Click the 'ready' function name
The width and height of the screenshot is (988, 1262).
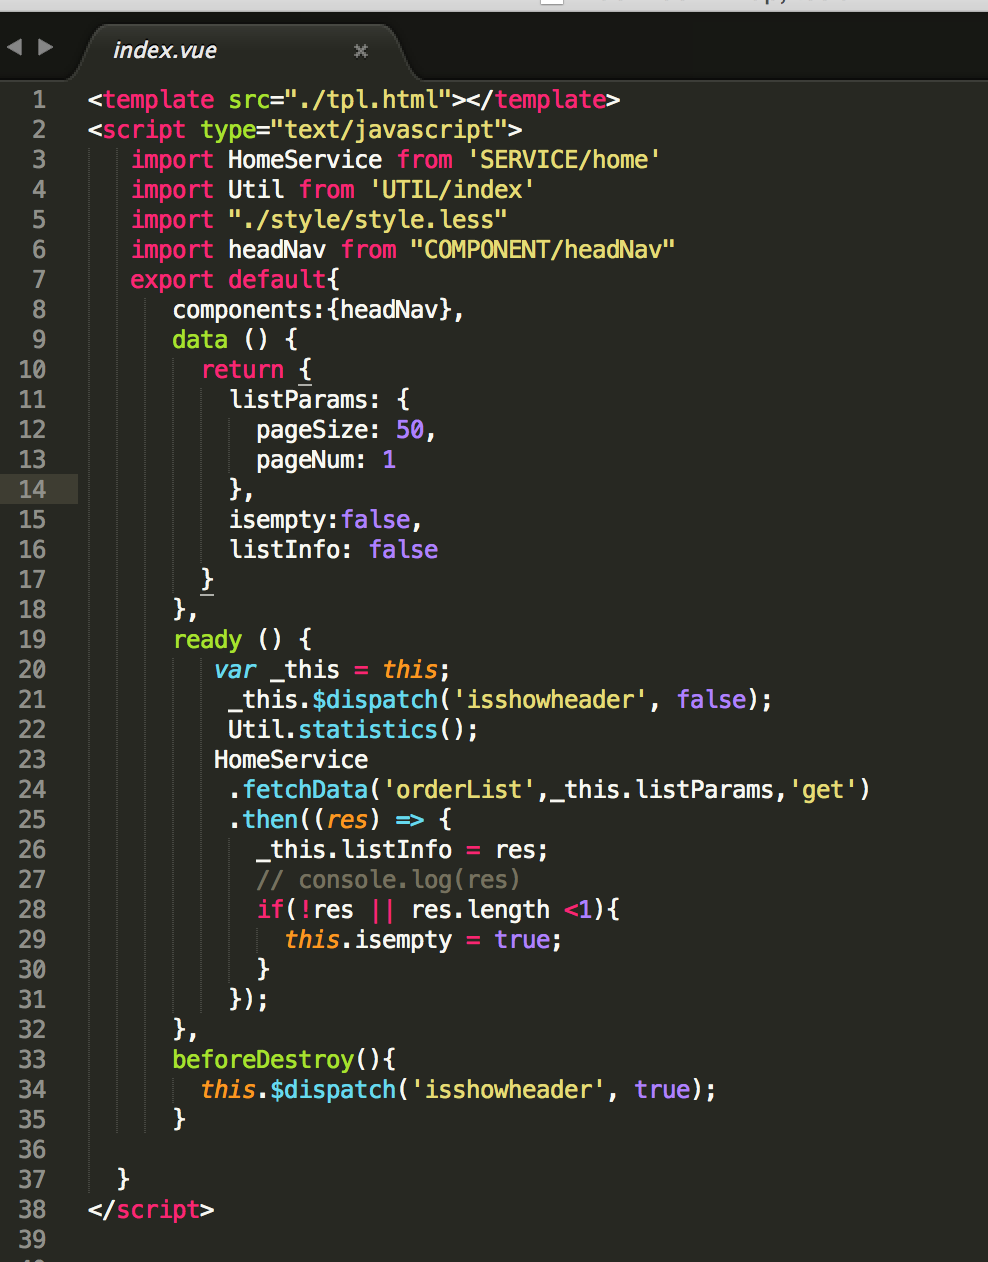point(208,639)
